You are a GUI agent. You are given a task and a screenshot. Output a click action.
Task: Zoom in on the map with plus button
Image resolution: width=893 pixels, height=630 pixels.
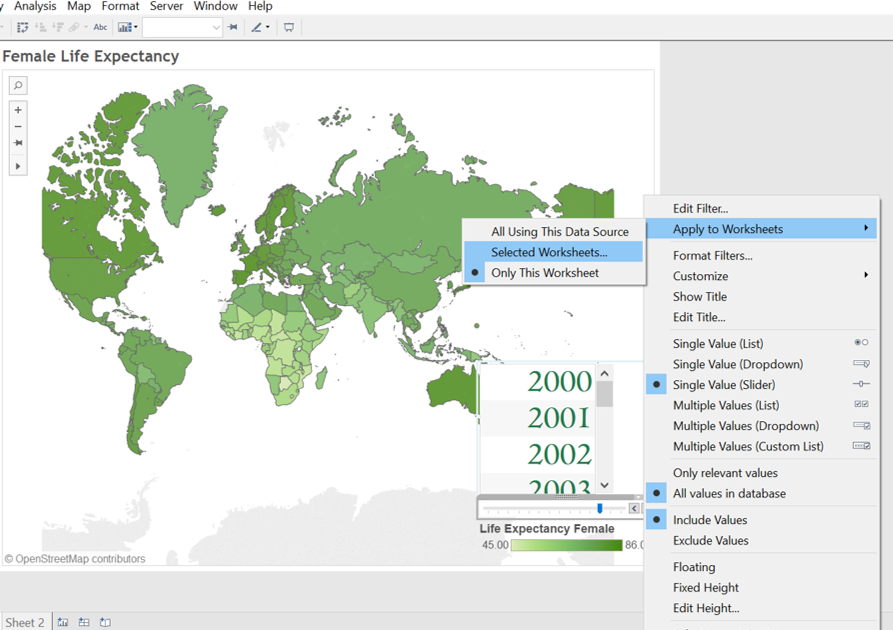point(18,110)
